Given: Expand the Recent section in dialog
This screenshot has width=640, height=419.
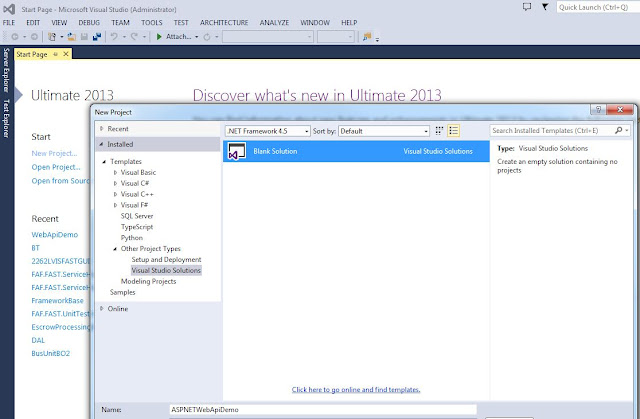Looking at the screenshot, I should (x=102, y=129).
